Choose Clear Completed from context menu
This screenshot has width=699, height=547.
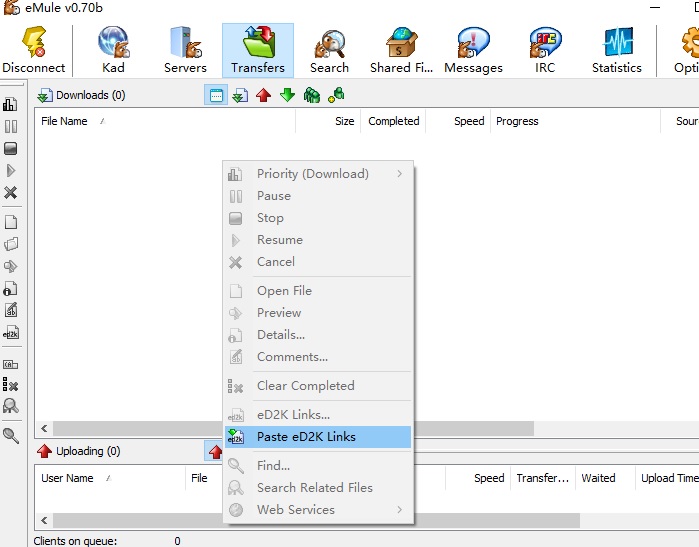[305, 386]
